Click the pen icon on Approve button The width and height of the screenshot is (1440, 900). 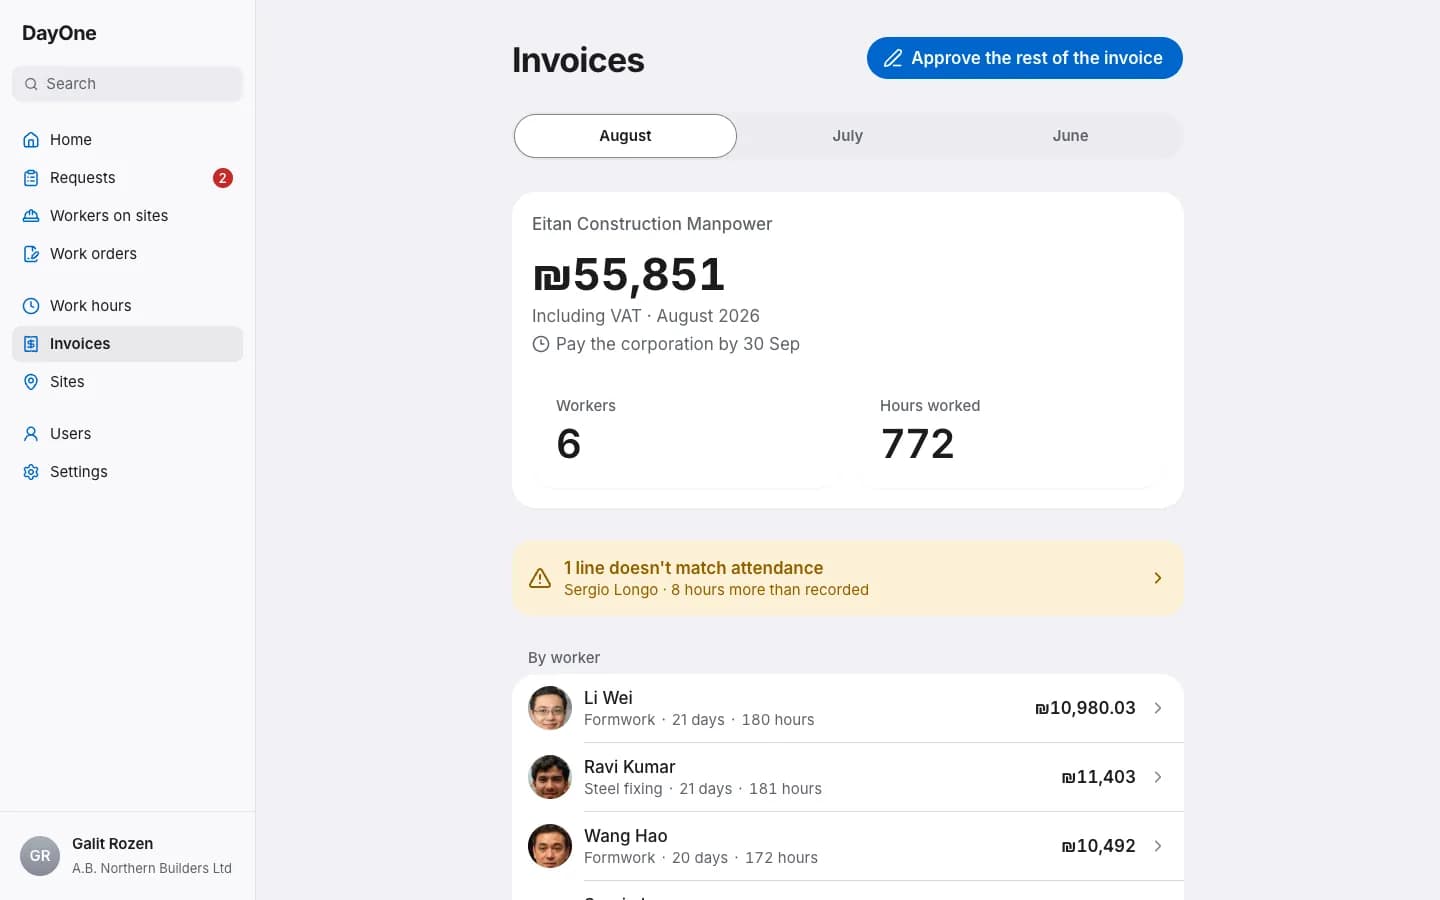tap(893, 58)
